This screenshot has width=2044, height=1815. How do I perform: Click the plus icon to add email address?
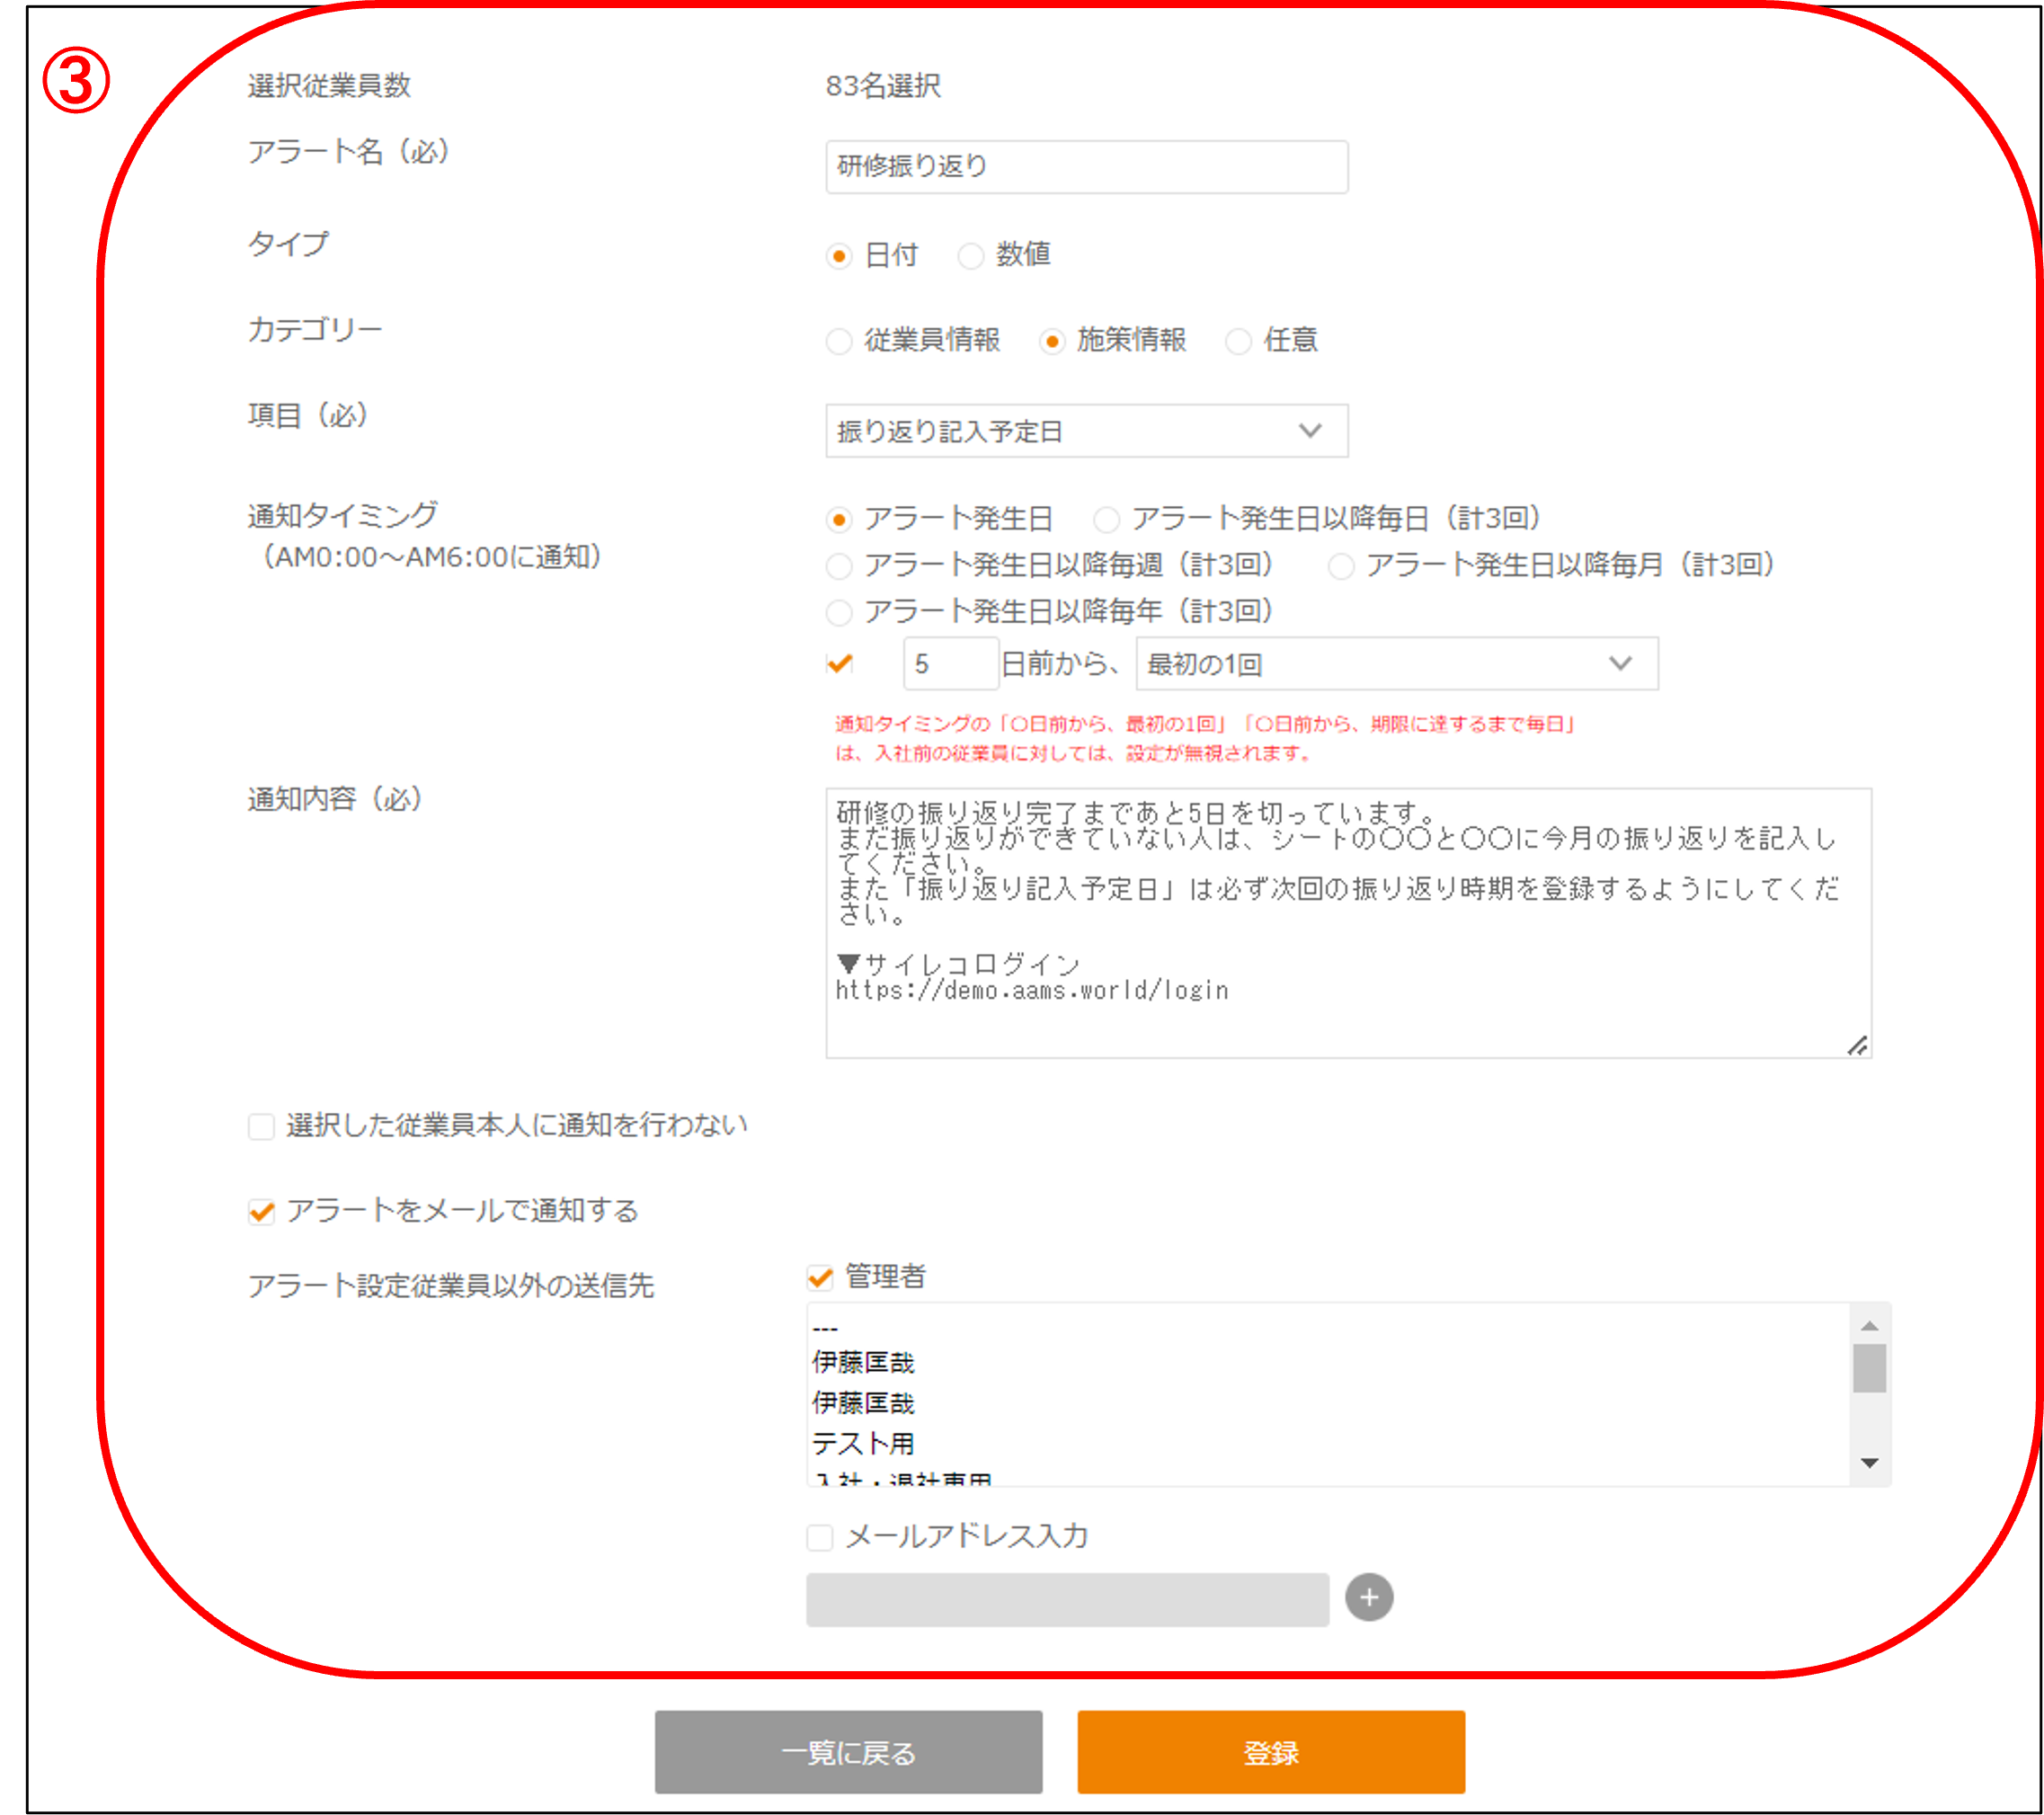tap(1368, 1597)
